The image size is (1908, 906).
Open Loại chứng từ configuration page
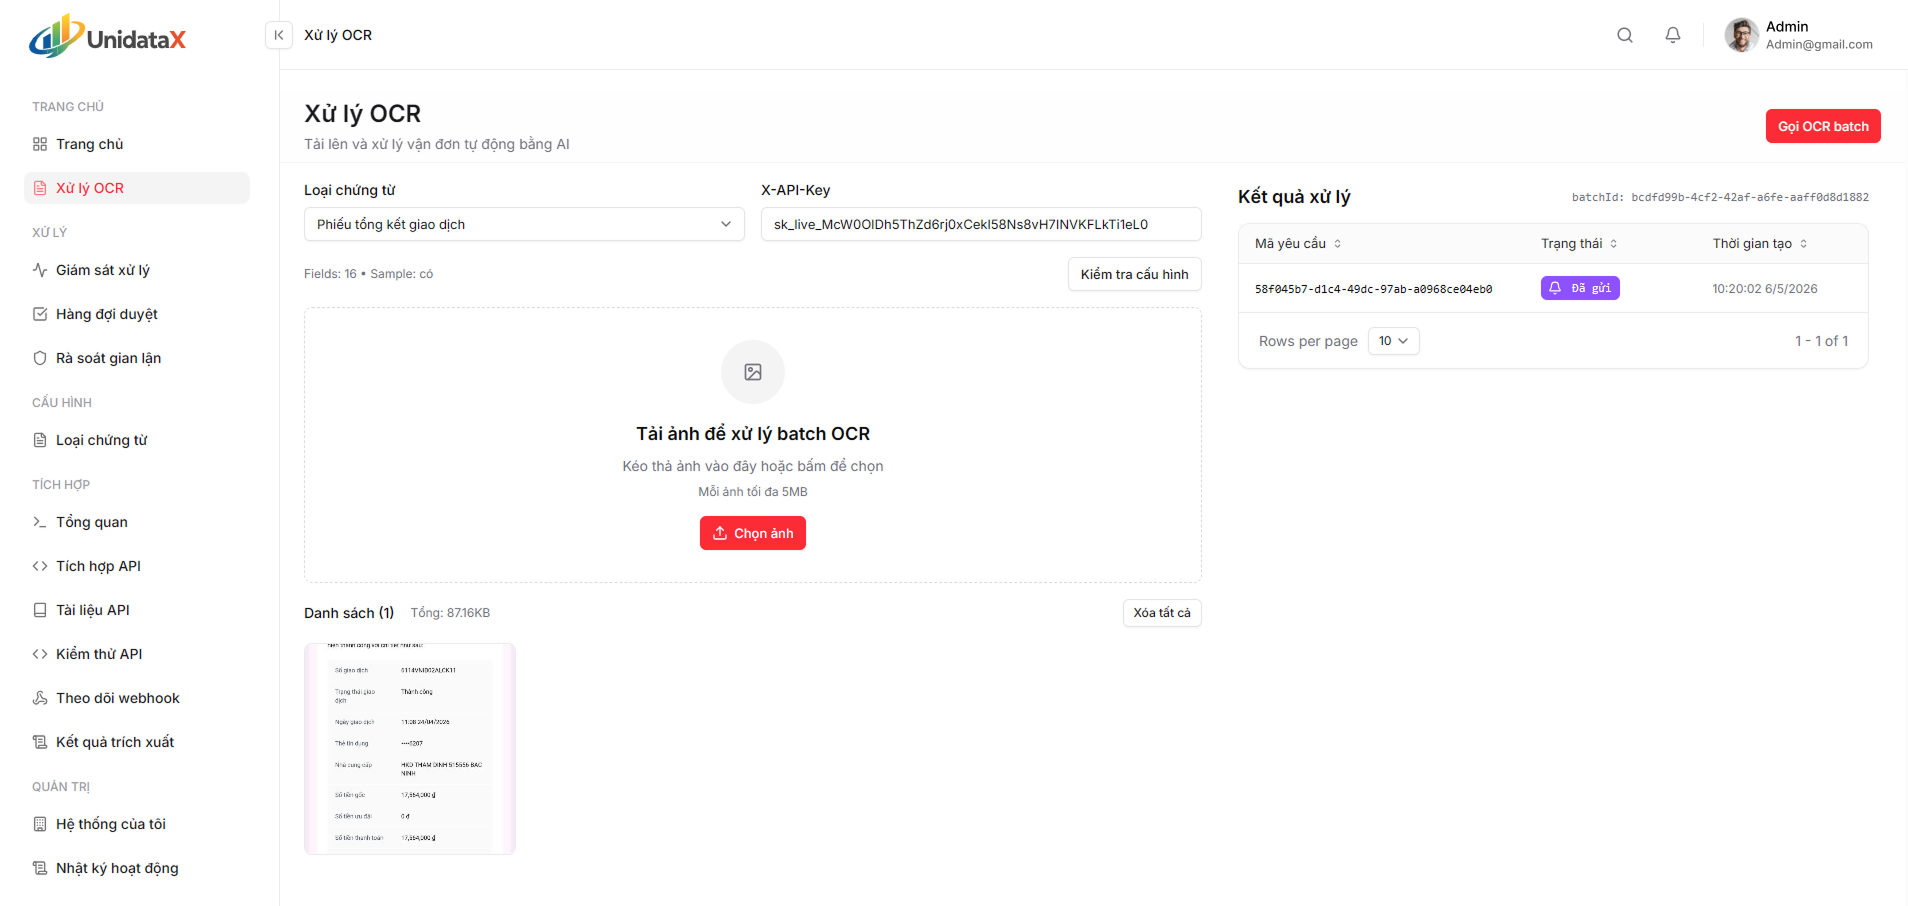pyautogui.click(x=137, y=440)
